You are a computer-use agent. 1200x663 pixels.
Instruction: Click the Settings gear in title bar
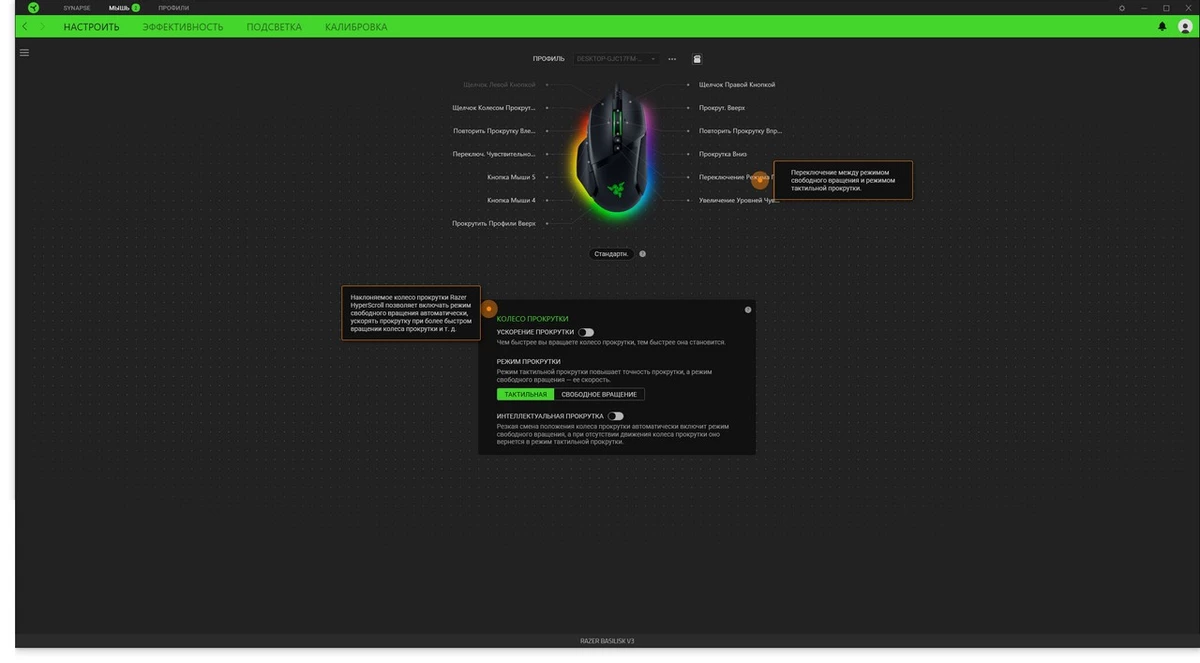[1122, 8]
